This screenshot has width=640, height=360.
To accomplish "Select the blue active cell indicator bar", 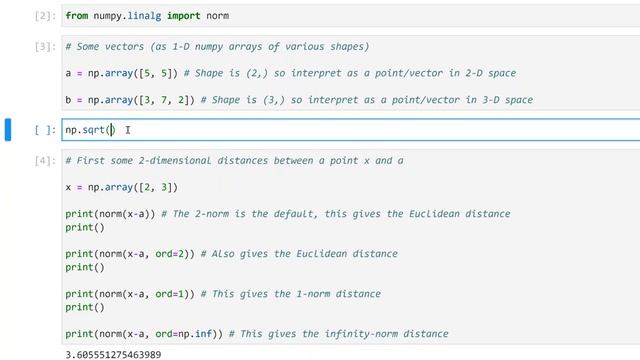I will coord(8,130).
